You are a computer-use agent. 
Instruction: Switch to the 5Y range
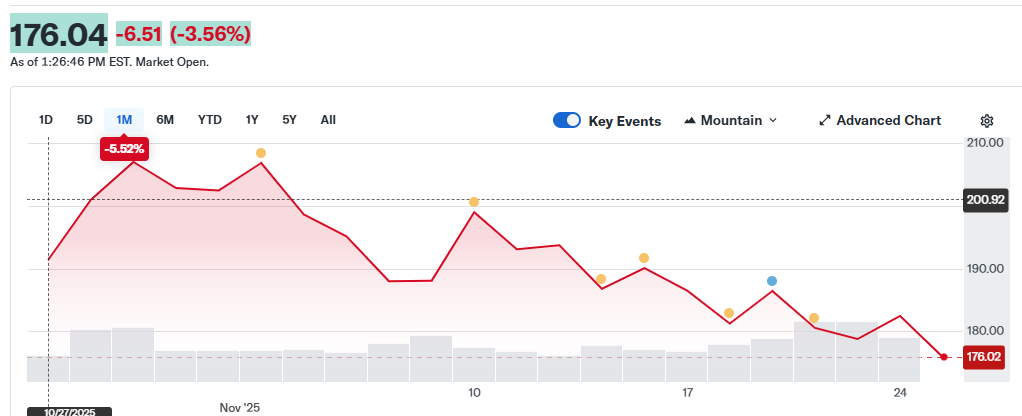pos(289,120)
